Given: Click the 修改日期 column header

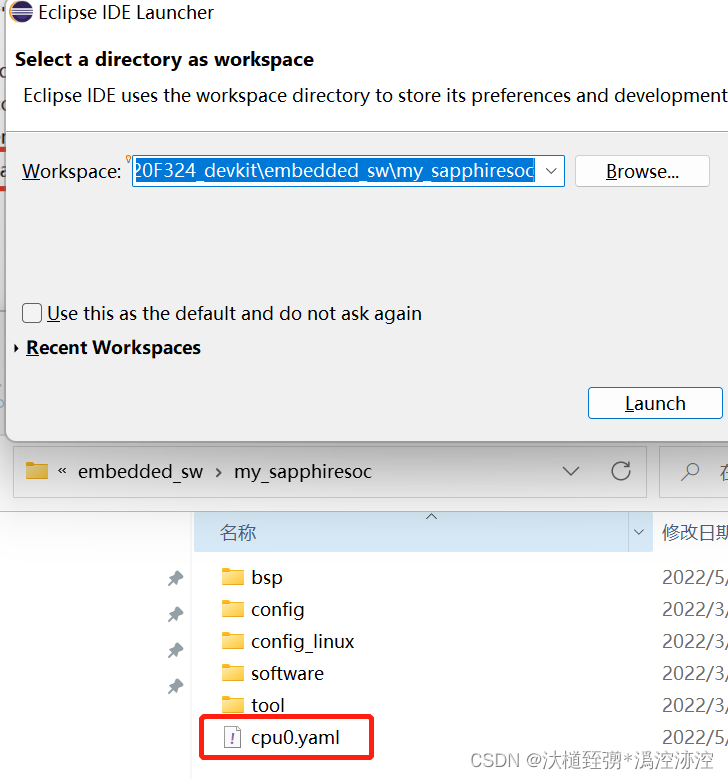Looking at the screenshot, I should point(694,533).
